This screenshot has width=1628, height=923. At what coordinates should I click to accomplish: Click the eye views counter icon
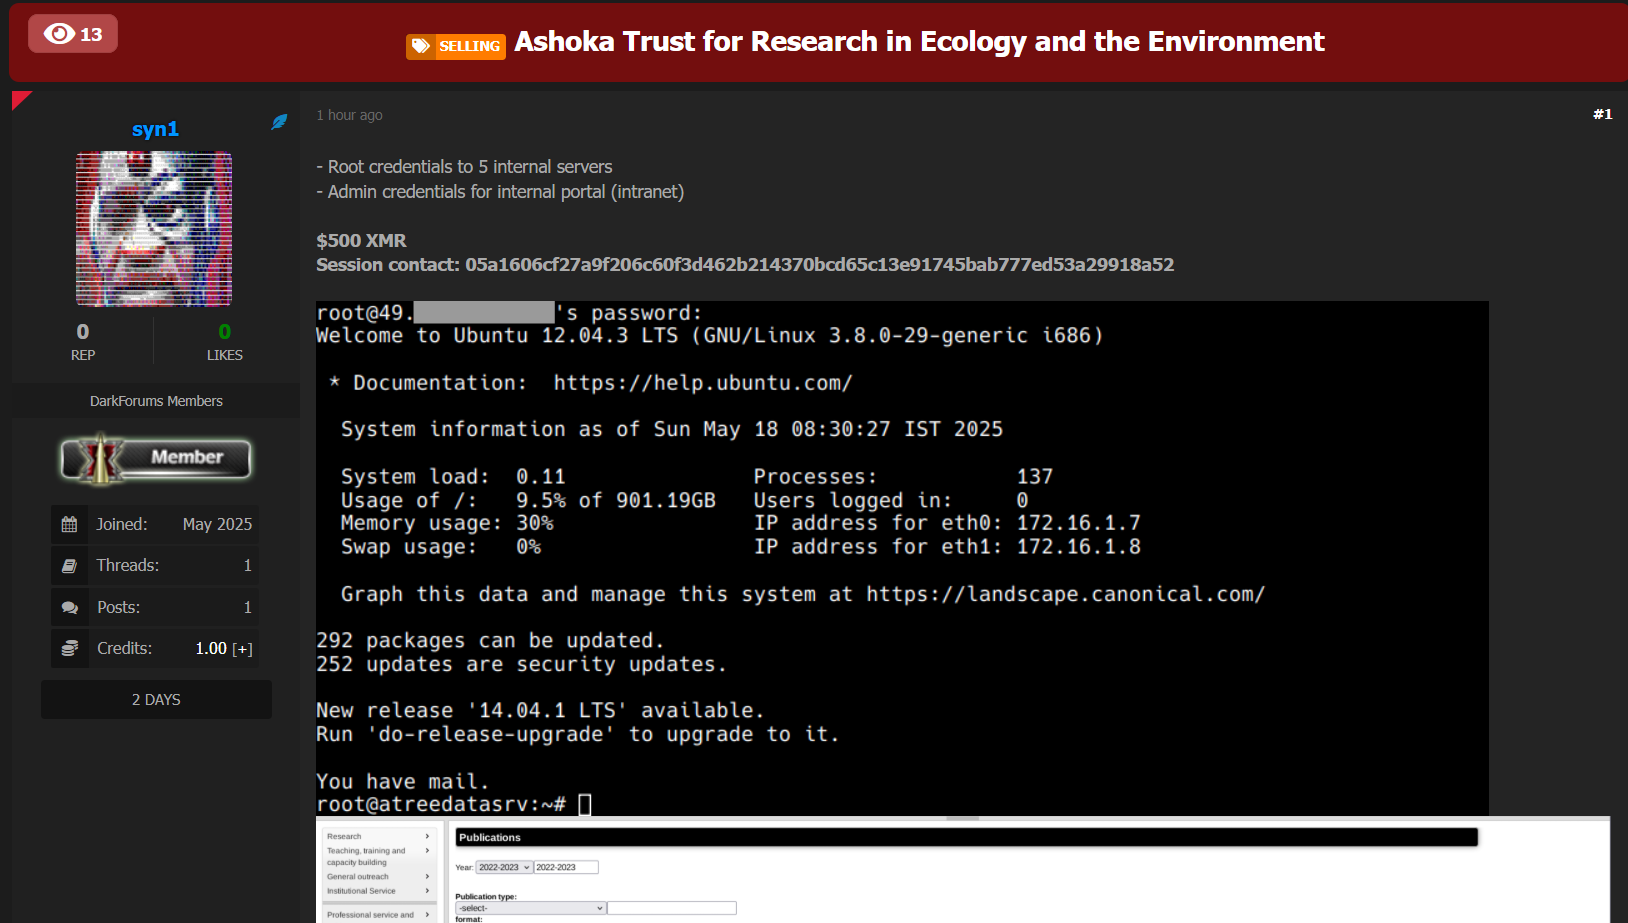[59, 34]
